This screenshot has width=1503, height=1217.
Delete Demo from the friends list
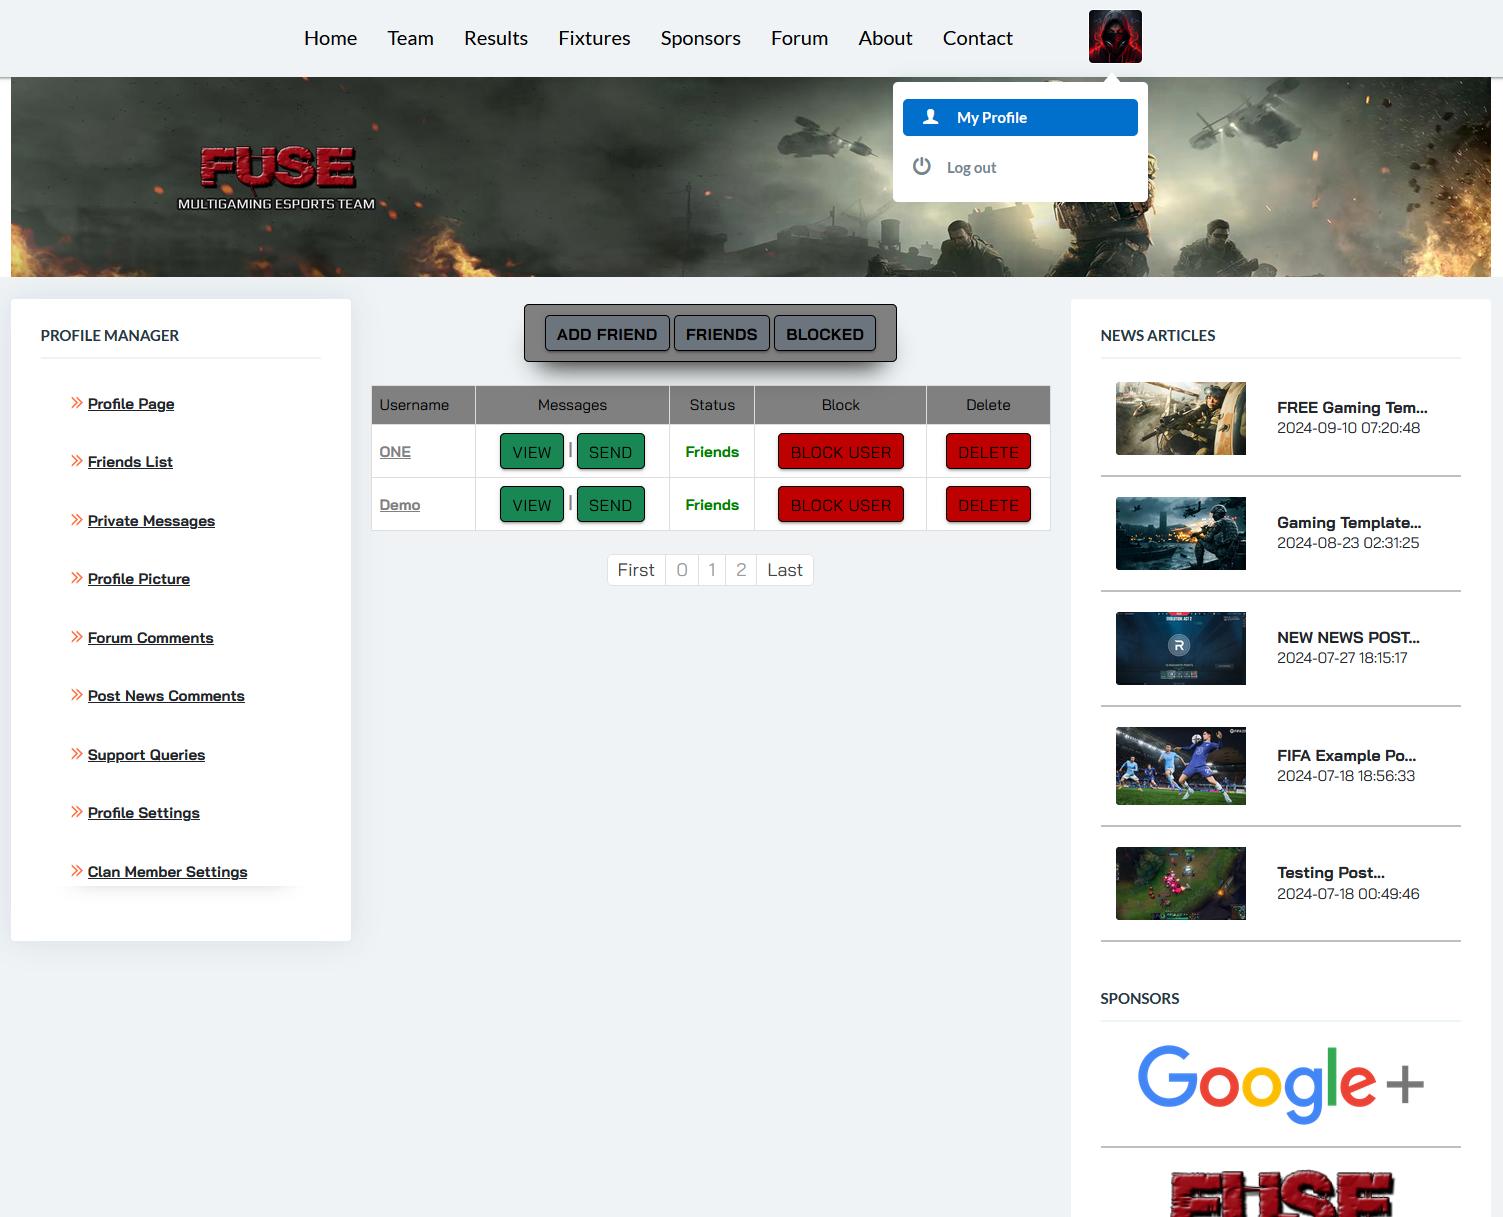coord(987,505)
